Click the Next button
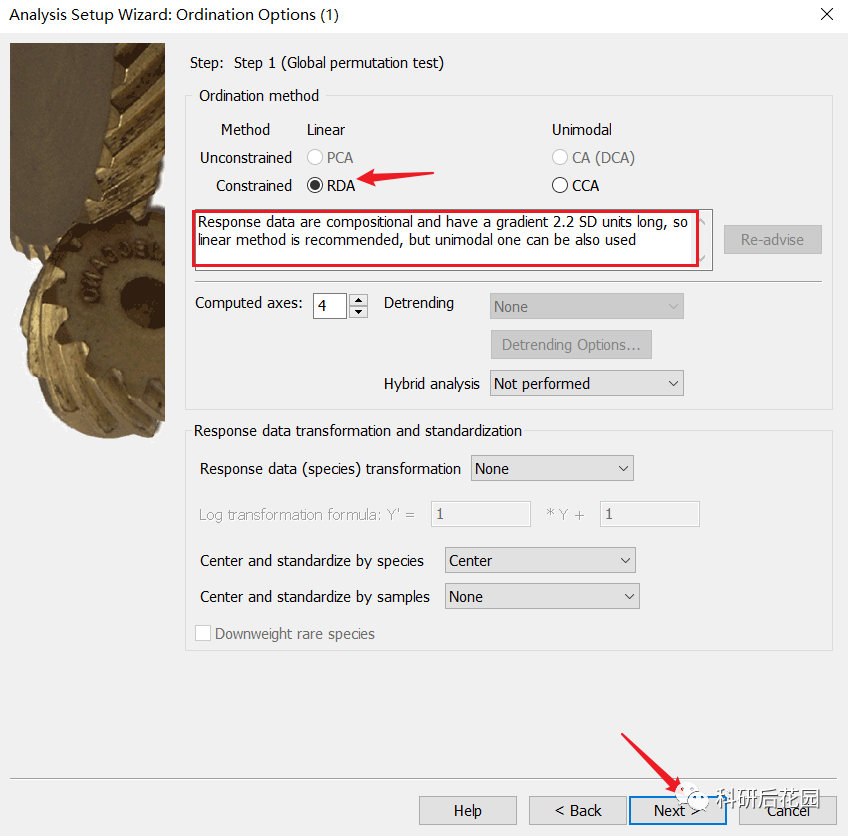848x836 pixels. pyautogui.click(x=677, y=810)
